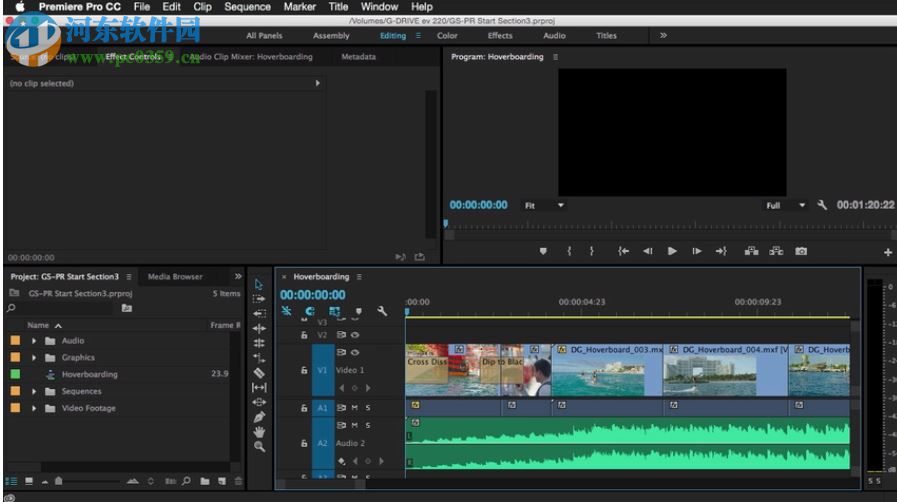Switch to the Color workspace
Screen dimensions: 897x502
tap(447, 35)
